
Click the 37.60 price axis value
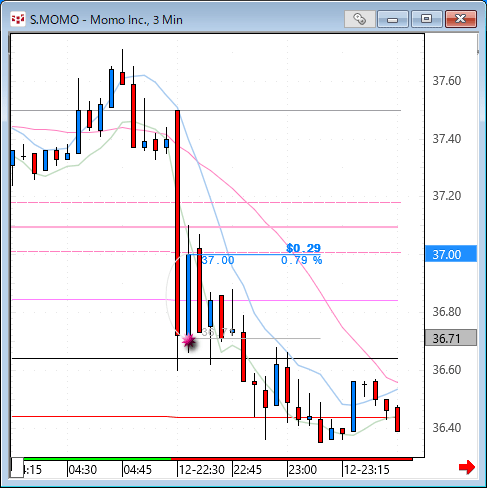[x=447, y=81]
